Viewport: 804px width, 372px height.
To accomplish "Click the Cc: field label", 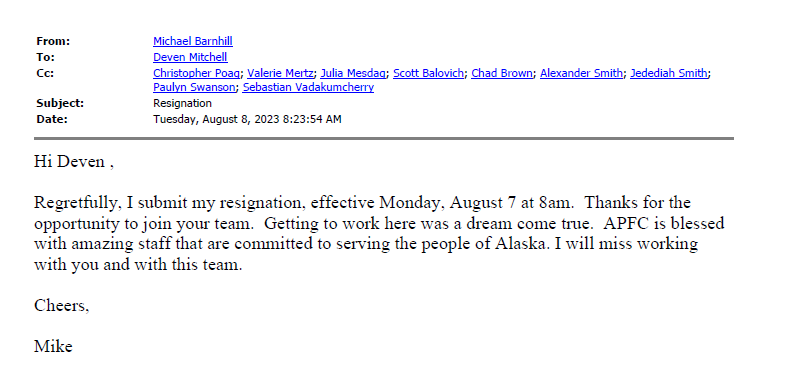I will coord(45,73).
